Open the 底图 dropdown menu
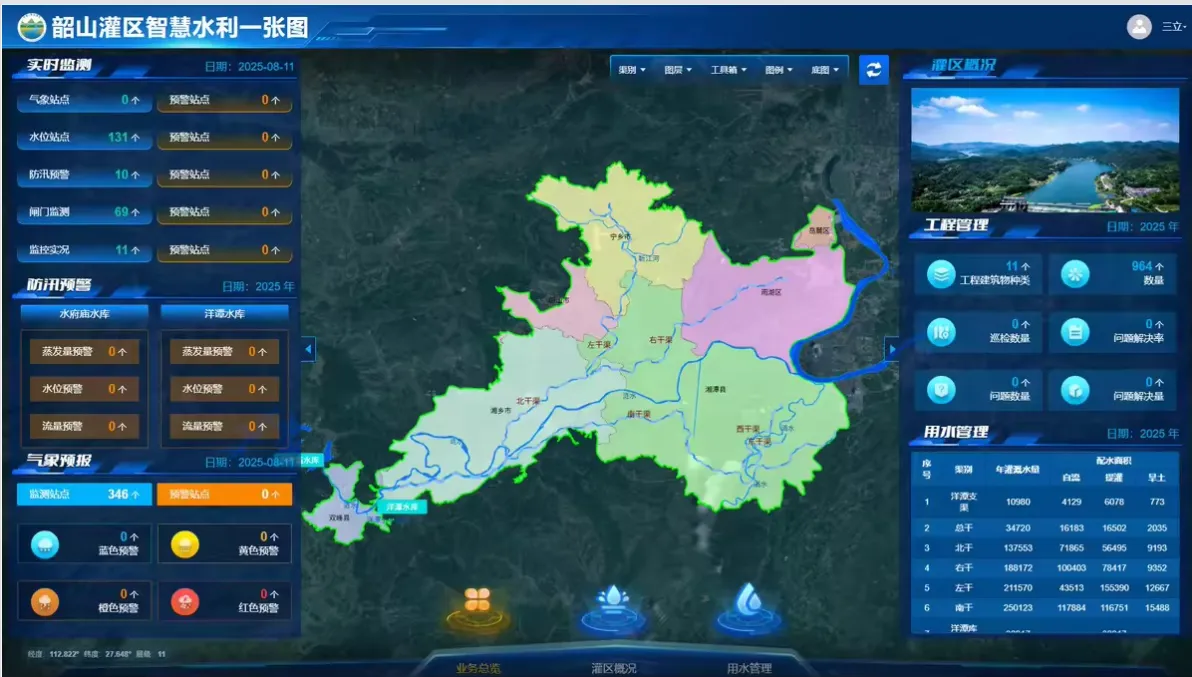 (x=825, y=70)
